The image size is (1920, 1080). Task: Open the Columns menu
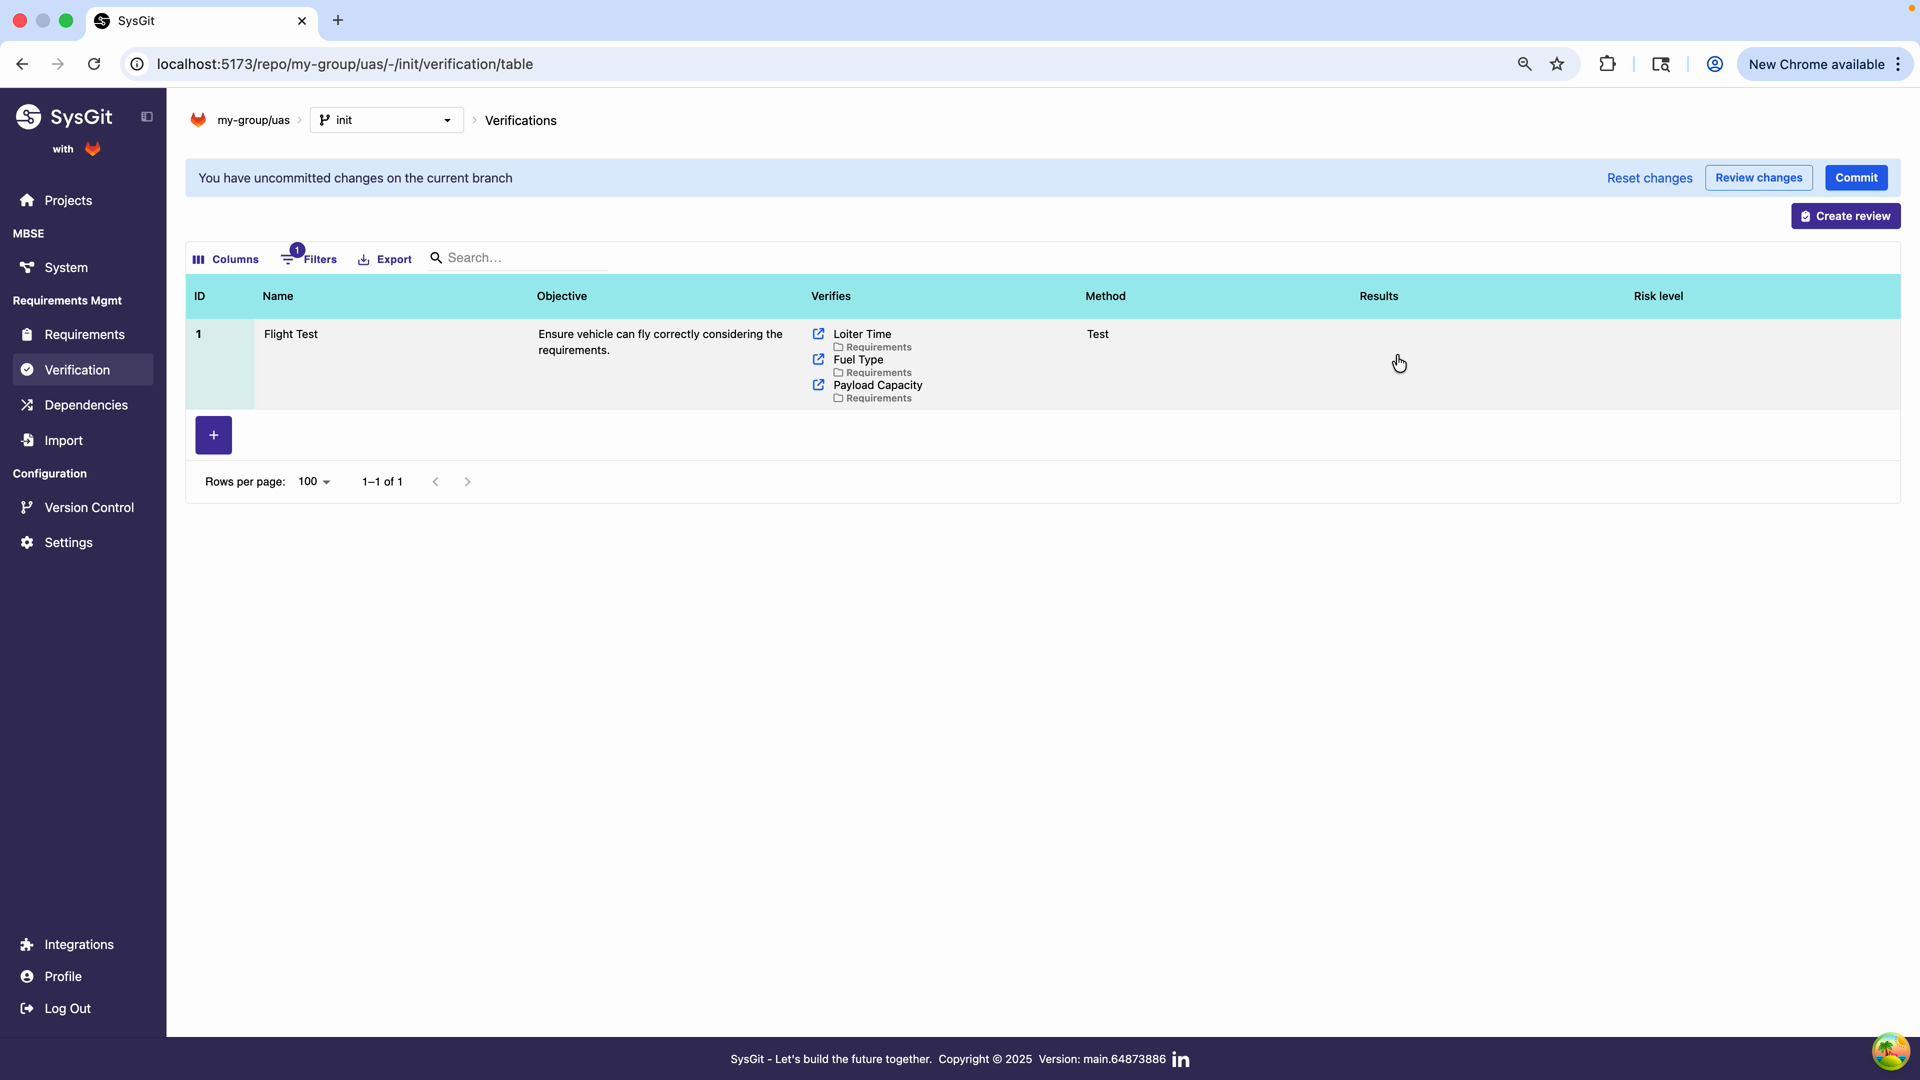(225, 258)
